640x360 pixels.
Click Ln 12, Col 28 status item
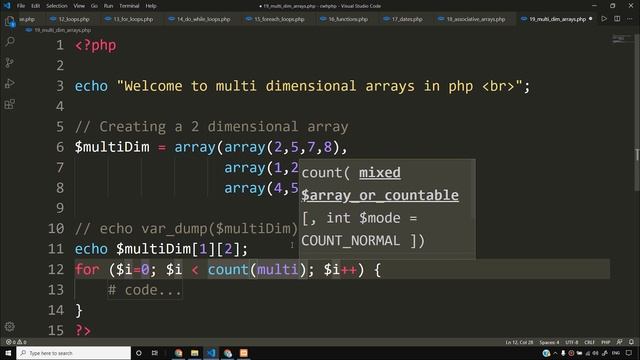(519, 342)
